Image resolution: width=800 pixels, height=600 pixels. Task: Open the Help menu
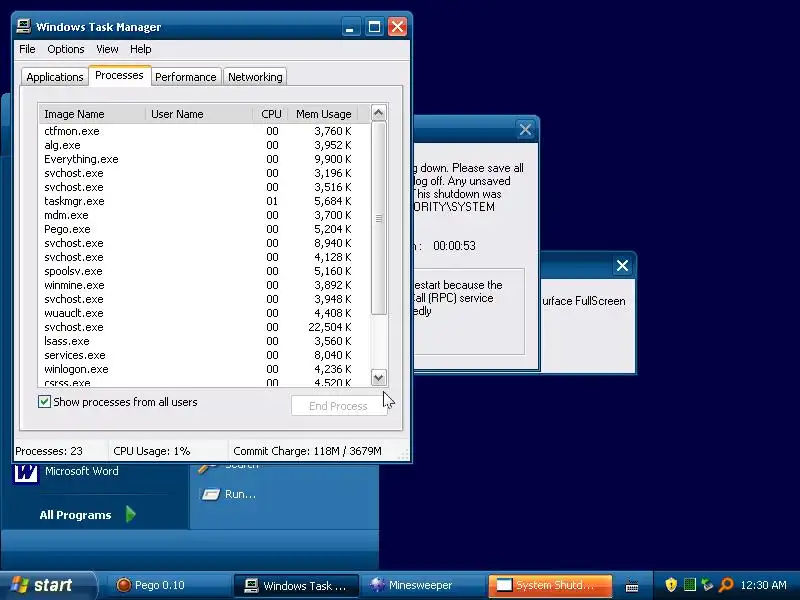tap(140, 49)
